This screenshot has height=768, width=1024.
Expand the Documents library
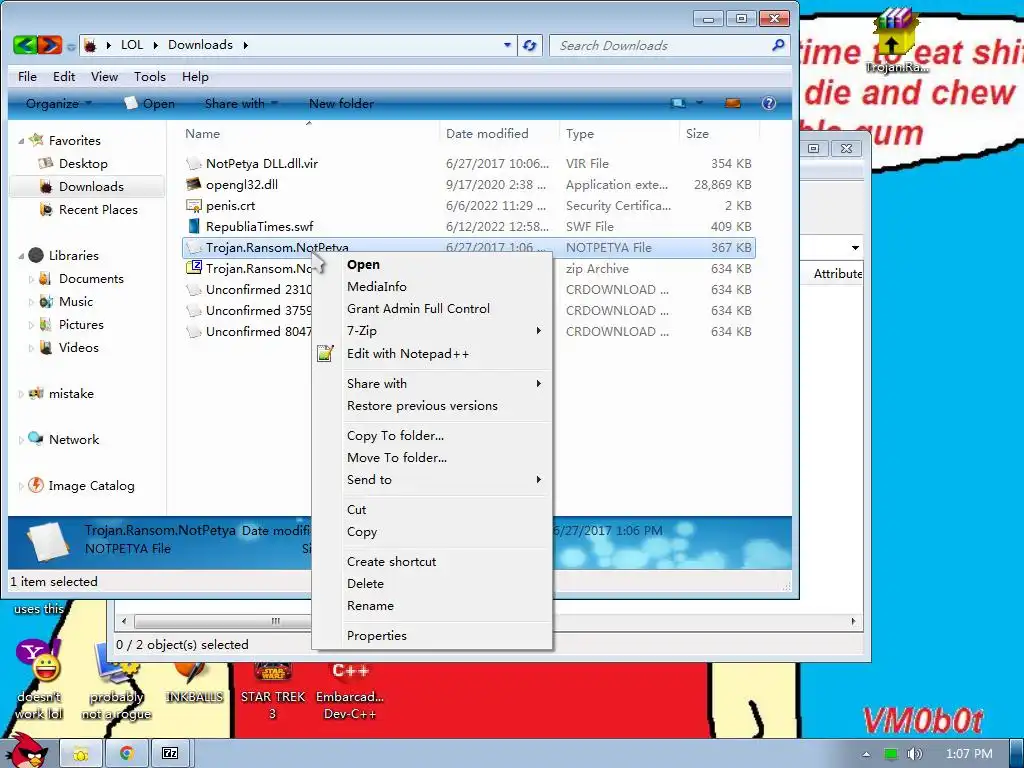pos(31,279)
